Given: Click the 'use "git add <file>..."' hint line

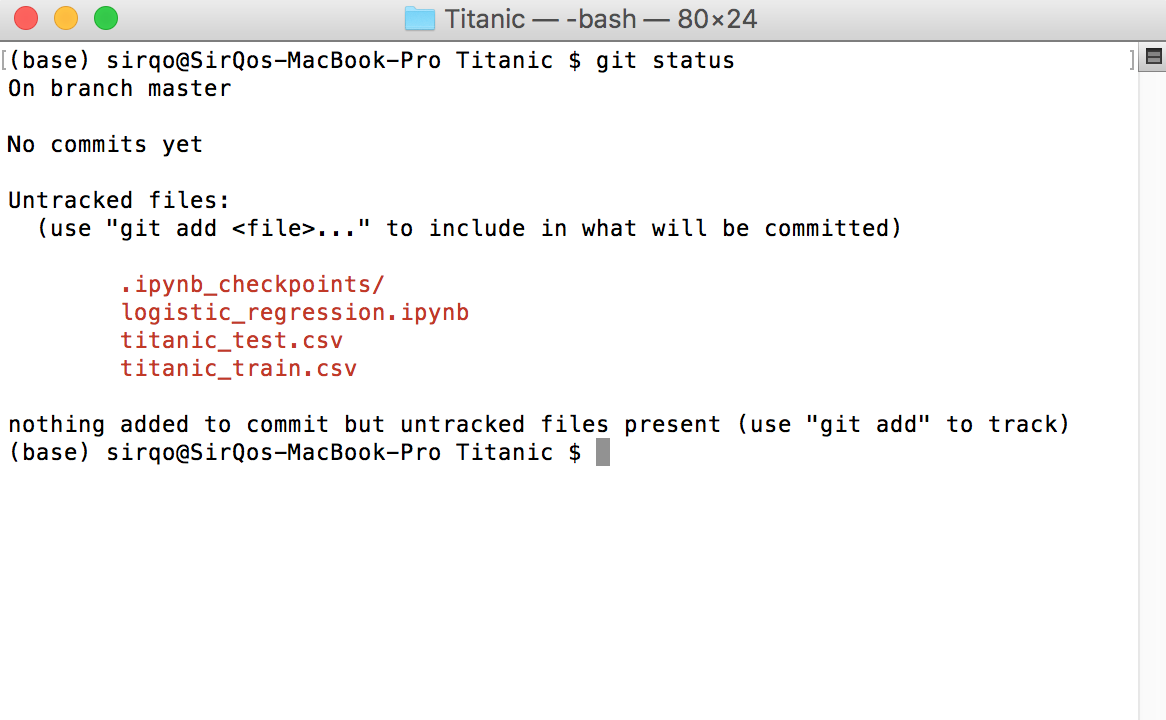Looking at the screenshot, I should tap(470, 228).
